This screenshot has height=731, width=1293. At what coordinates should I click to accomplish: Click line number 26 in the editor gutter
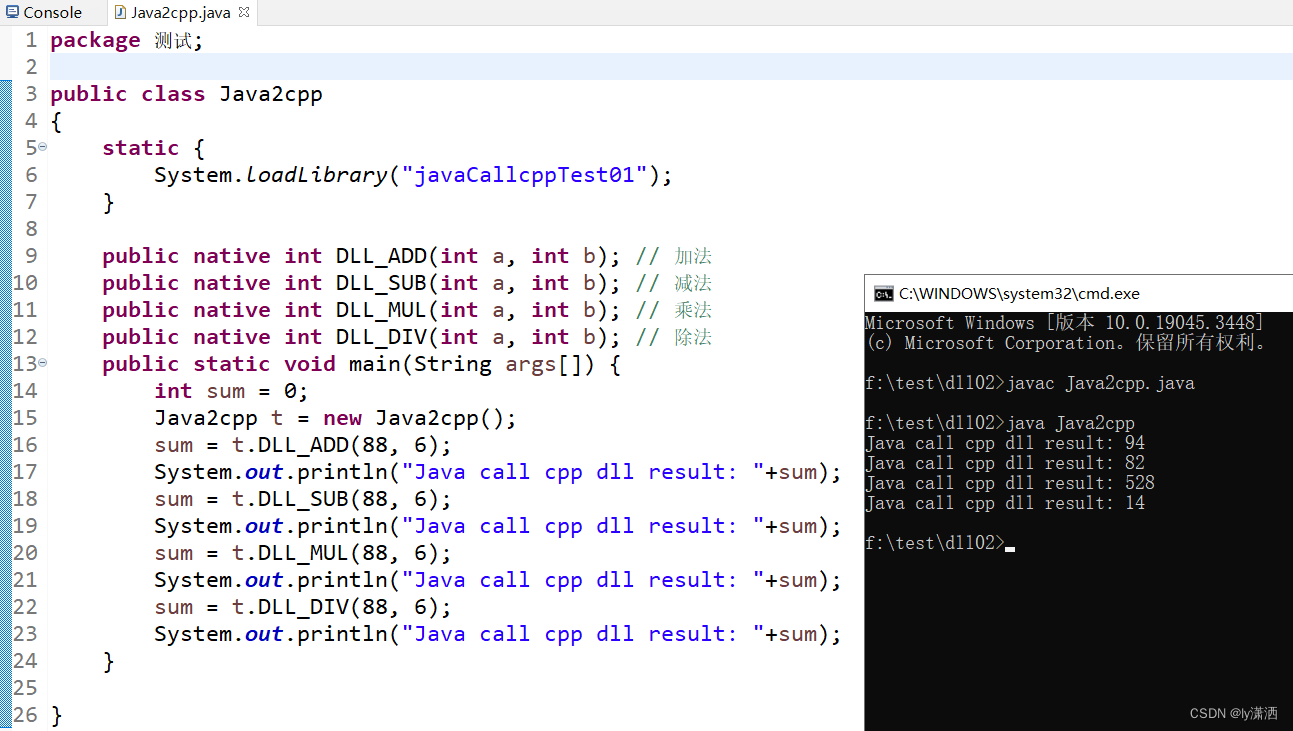pos(27,714)
